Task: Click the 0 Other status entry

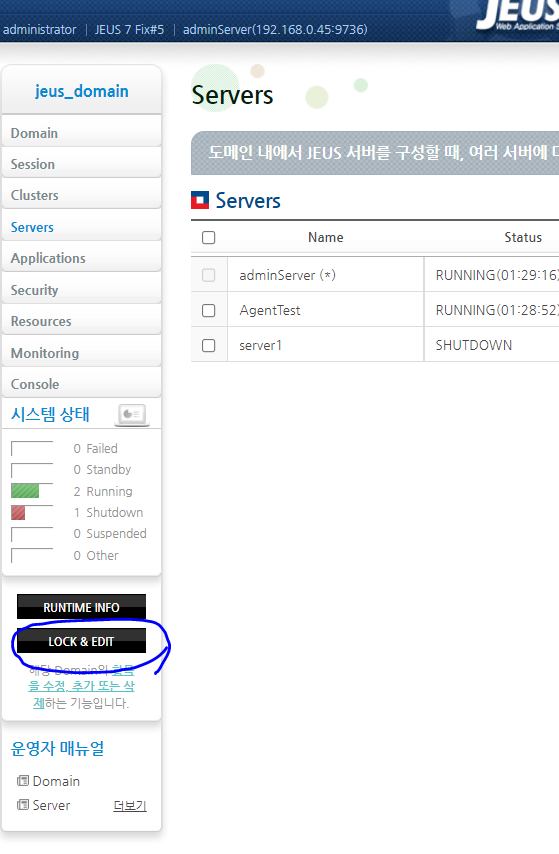Action: pos(96,556)
